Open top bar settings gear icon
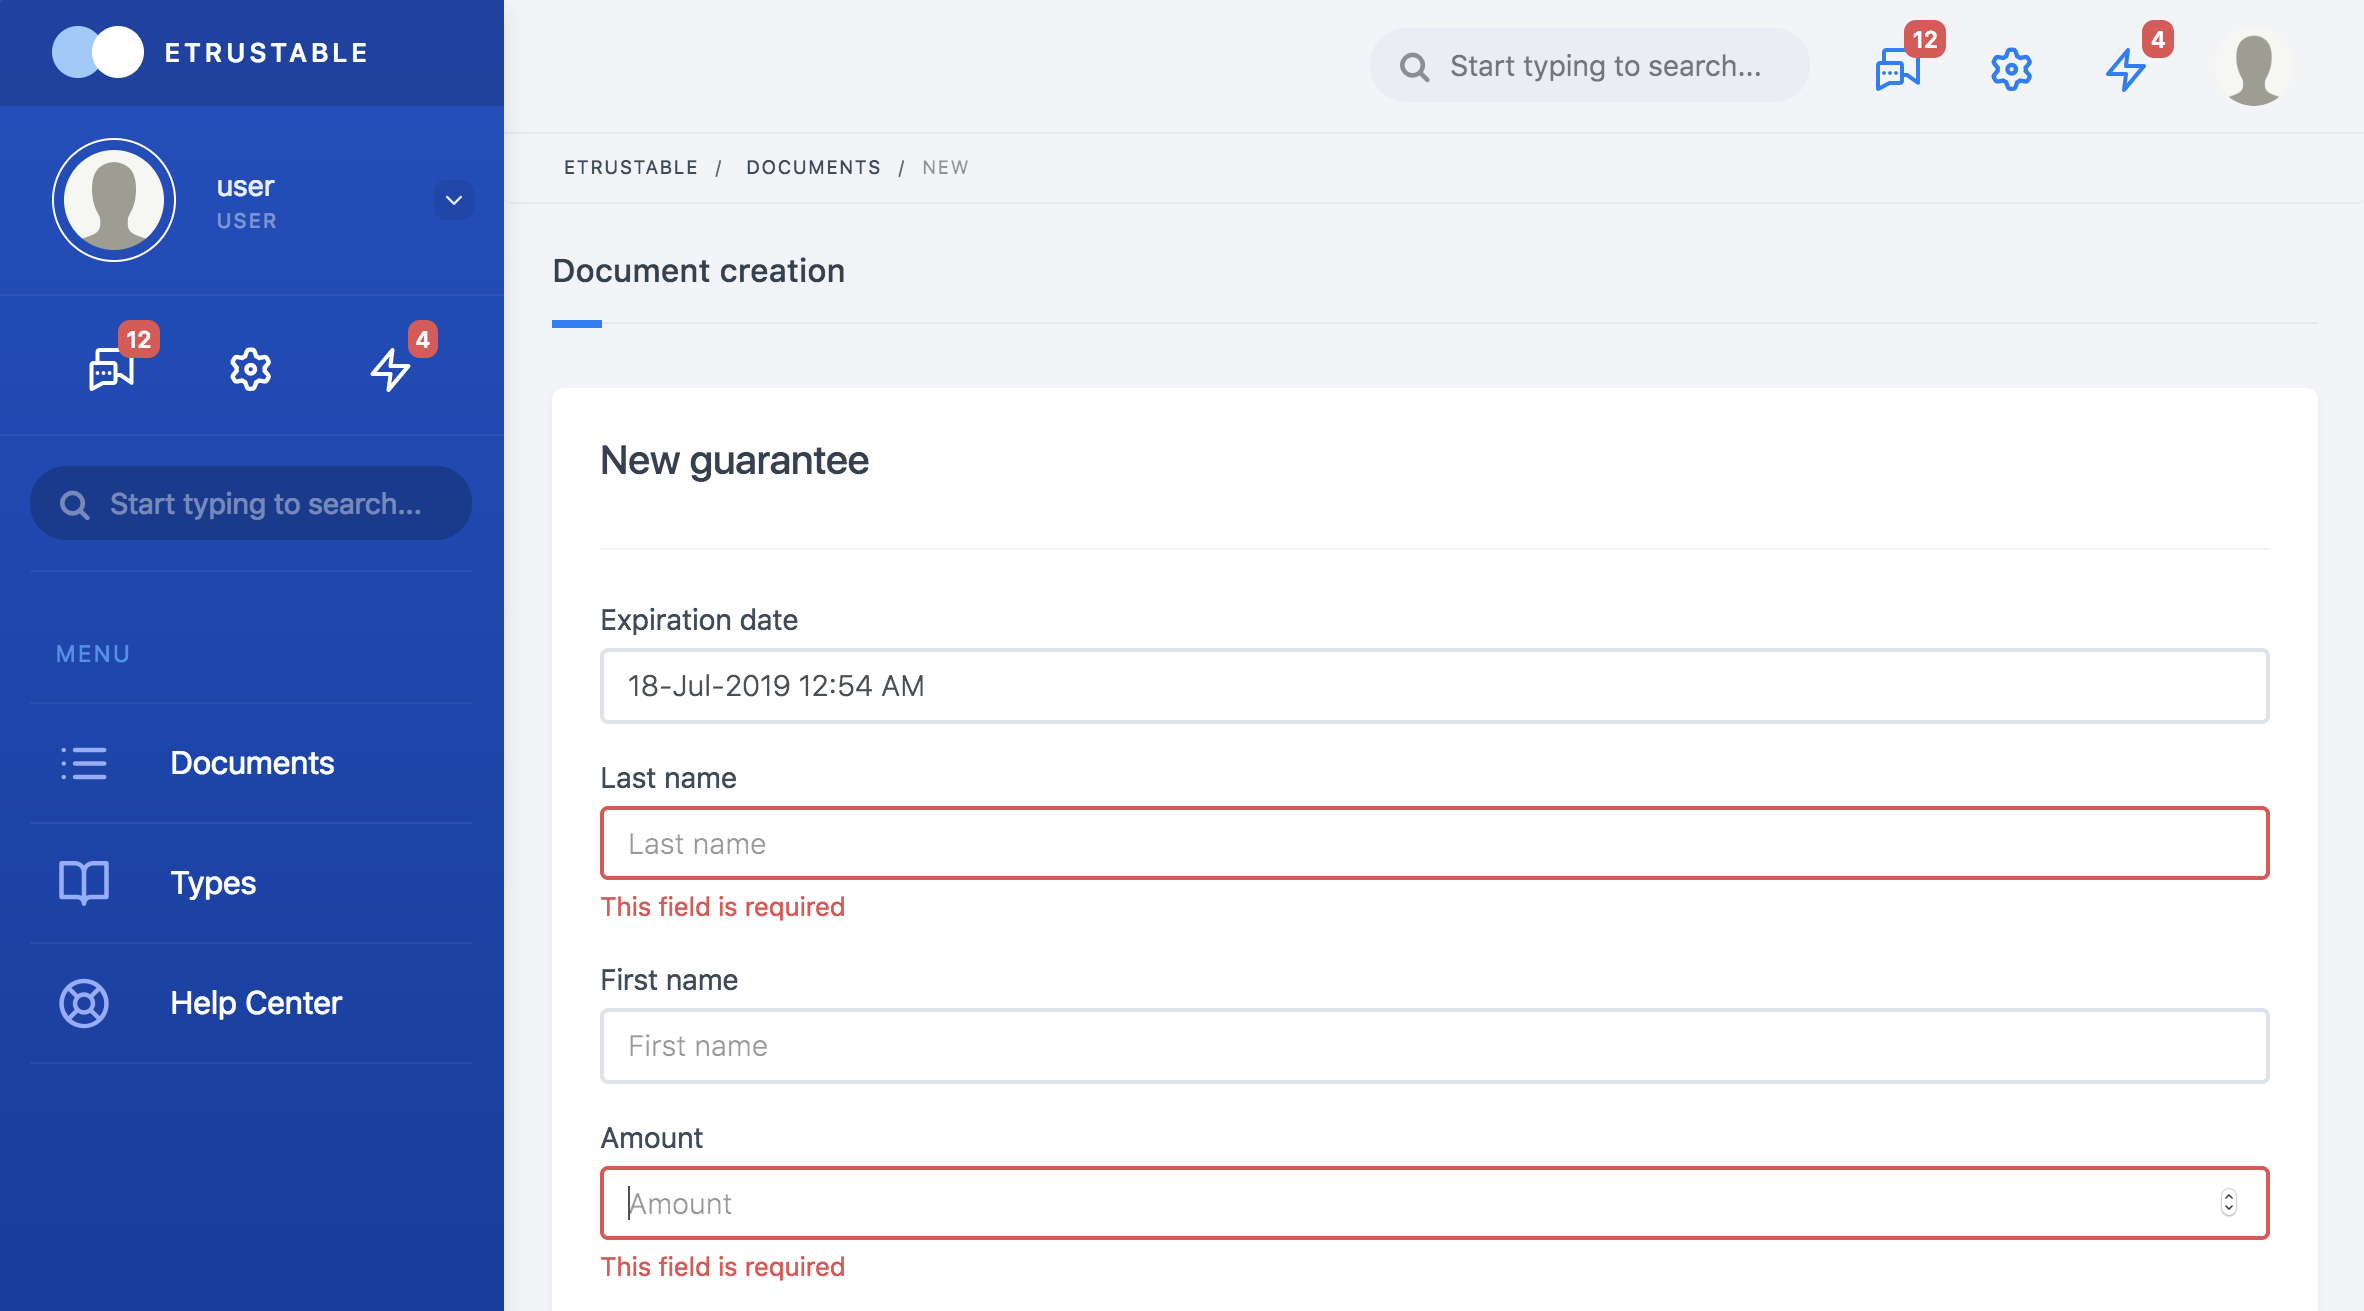The image size is (2364, 1311). [2011, 68]
